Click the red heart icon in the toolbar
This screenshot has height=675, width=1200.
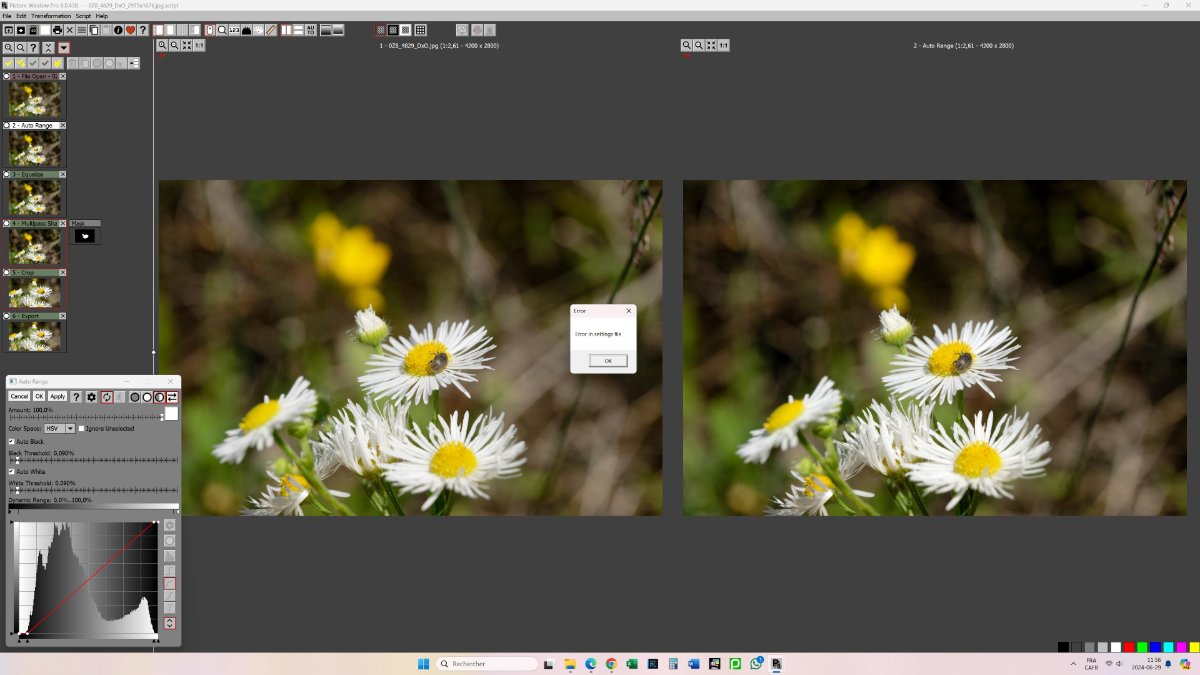tap(131, 30)
